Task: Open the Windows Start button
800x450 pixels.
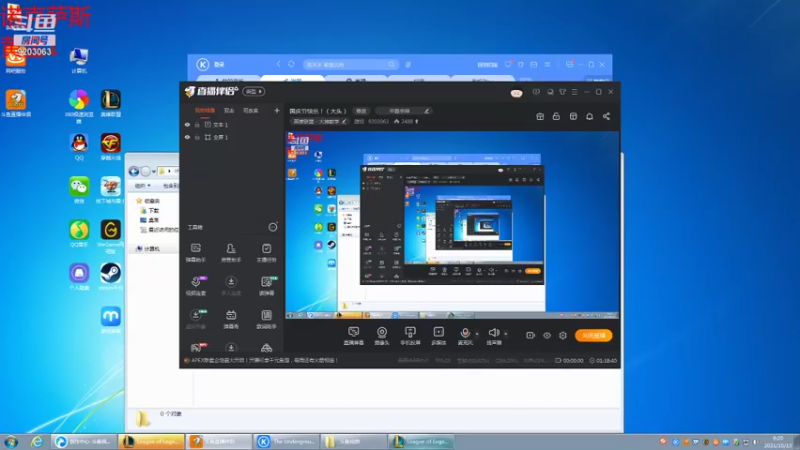Action: (11, 442)
